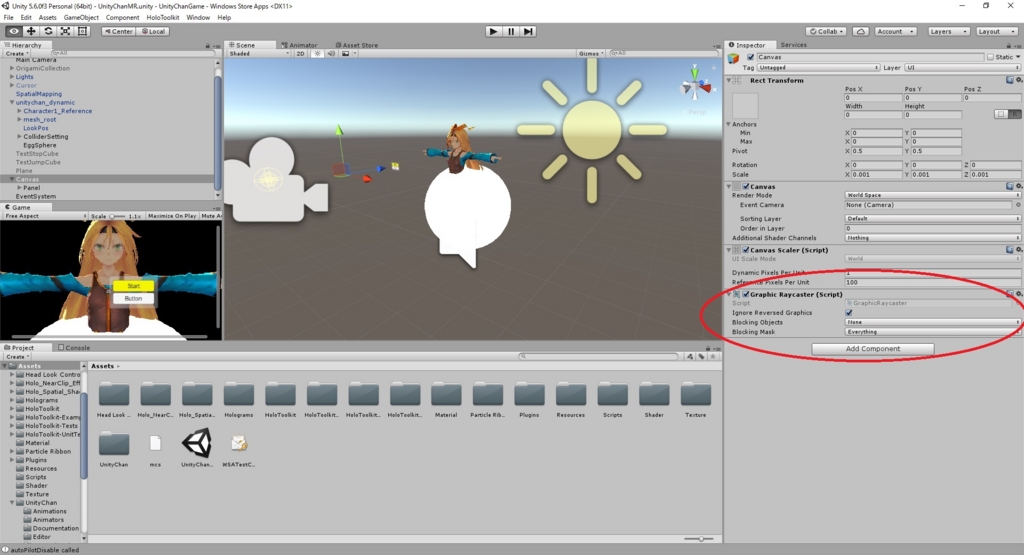Image resolution: width=1024 pixels, height=555 pixels.
Task: Open Rect Transform help book icon
Action: 1010,80
